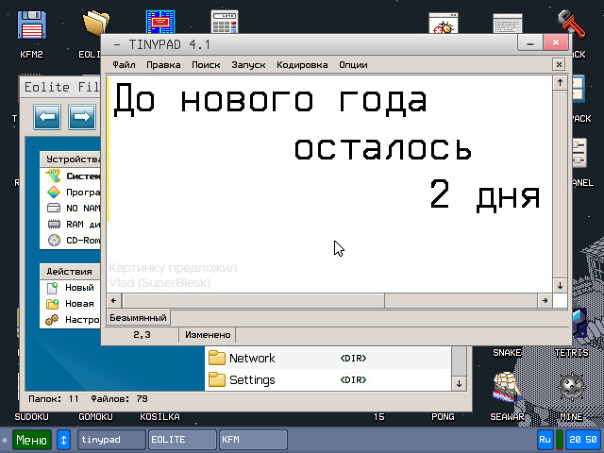Viewport: 604px width, 453px height.
Task: Click the Действия panel header in Eolite
Action: click(70, 272)
